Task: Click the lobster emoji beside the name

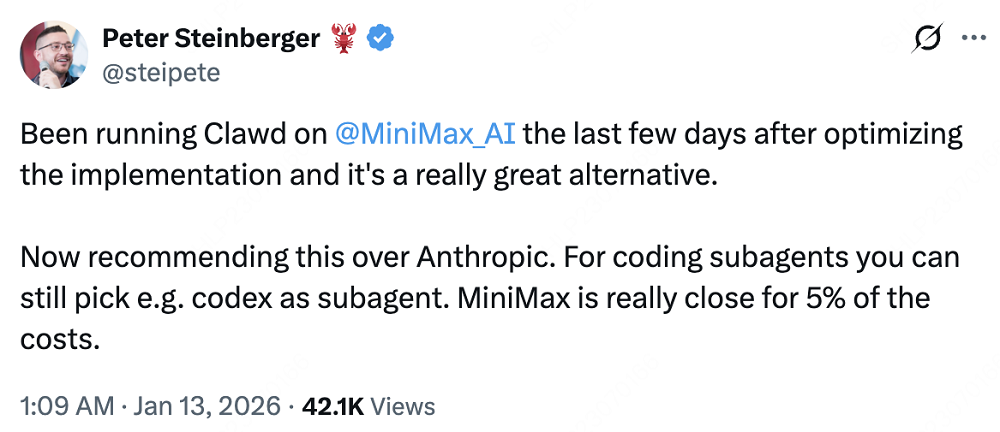Action: click(342, 39)
